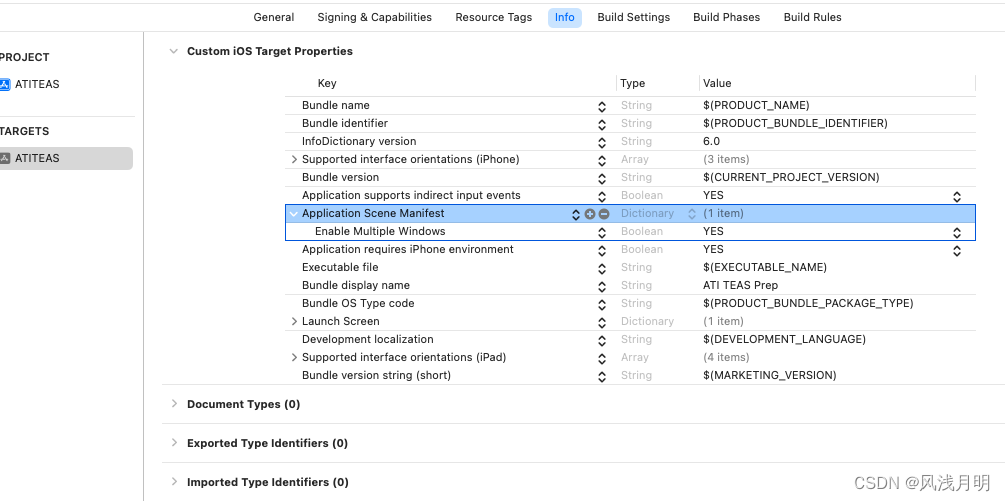
Task: Select the $(PRODUCT_BUNDLE_PACKAGE_TYPE) value
Action: pos(808,303)
